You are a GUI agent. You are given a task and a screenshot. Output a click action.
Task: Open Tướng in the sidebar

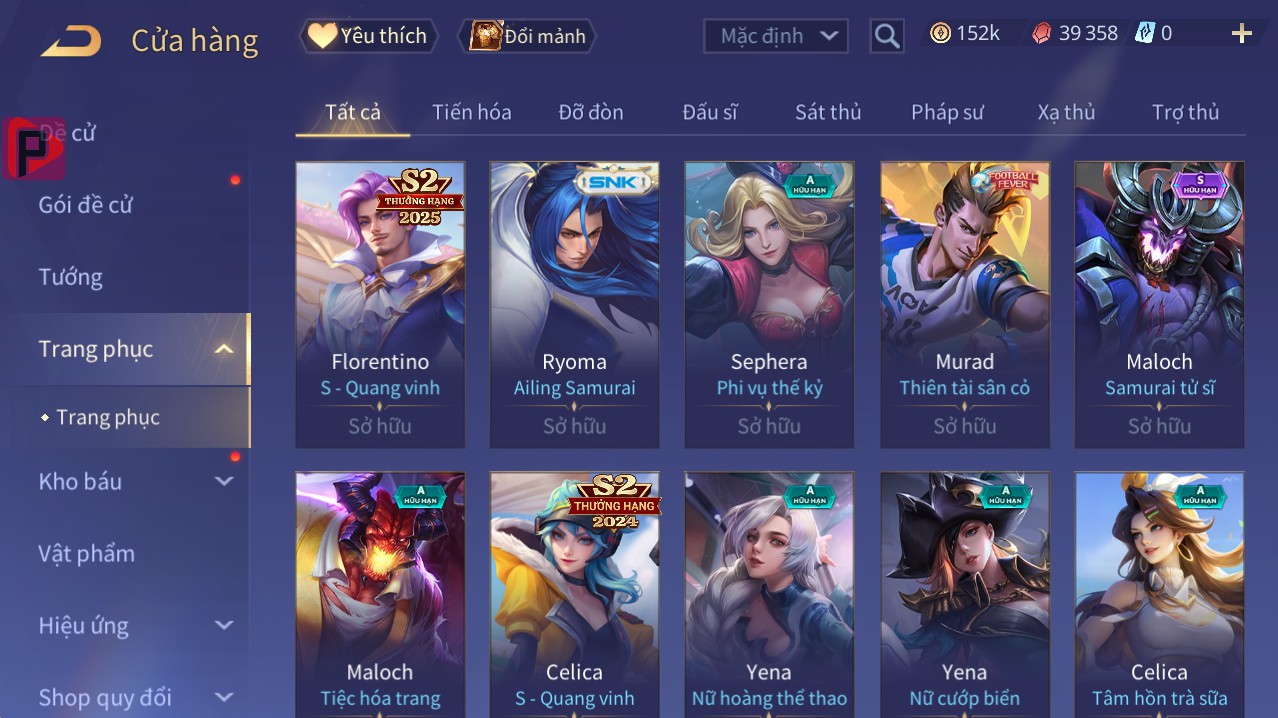click(x=70, y=277)
